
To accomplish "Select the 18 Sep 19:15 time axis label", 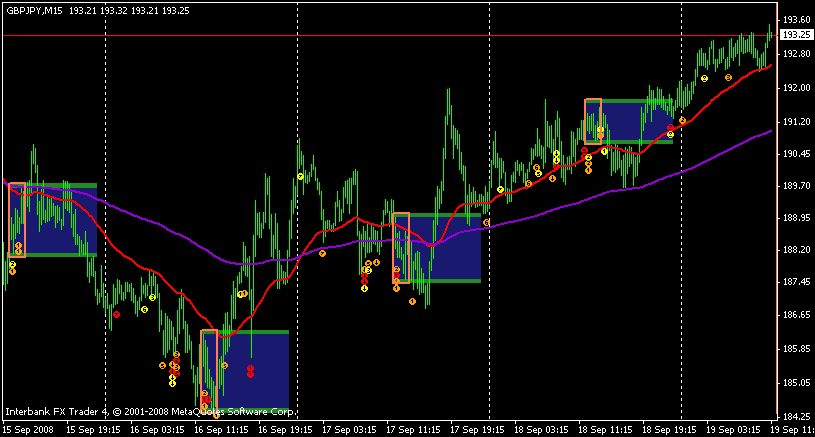I will [669, 430].
